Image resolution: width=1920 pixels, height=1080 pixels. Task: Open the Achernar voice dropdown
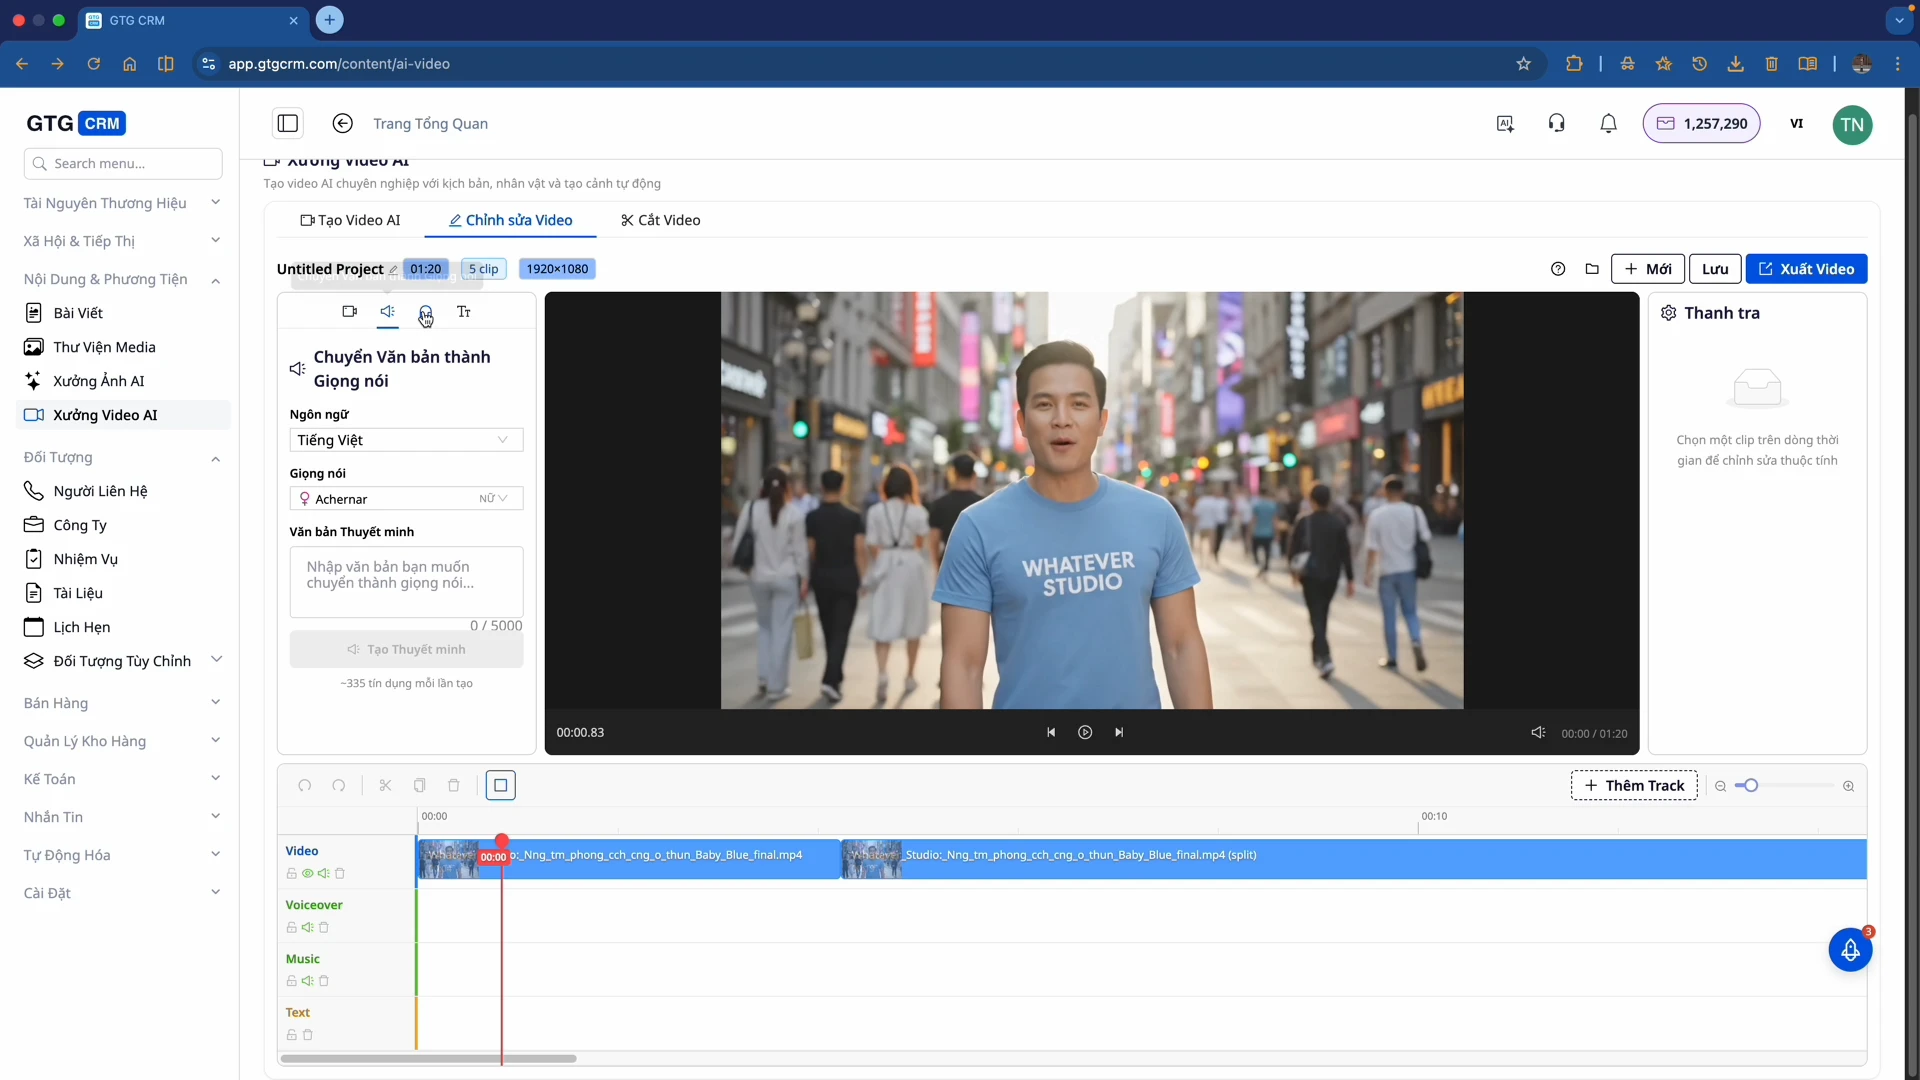pyautogui.click(x=406, y=499)
